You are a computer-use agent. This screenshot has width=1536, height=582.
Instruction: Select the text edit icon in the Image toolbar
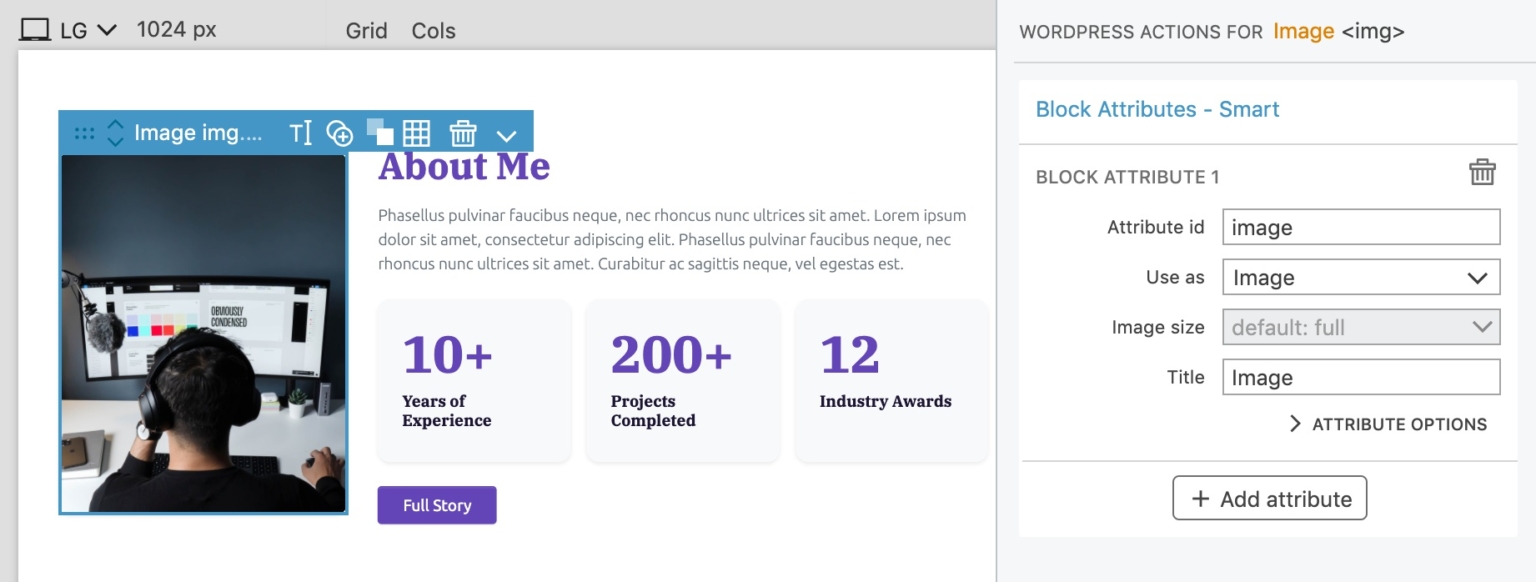coord(302,132)
